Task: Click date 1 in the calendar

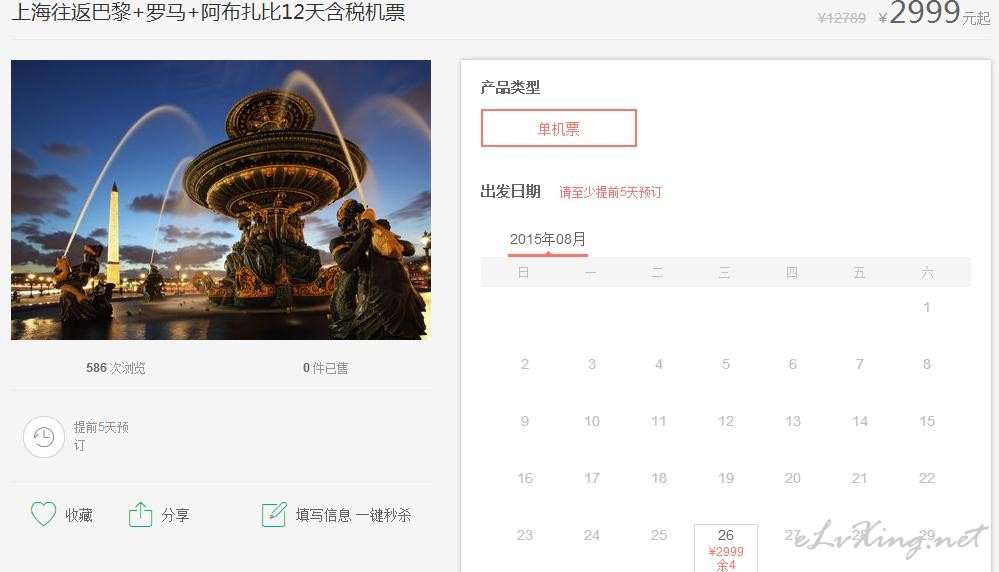Action: tap(927, 307)
